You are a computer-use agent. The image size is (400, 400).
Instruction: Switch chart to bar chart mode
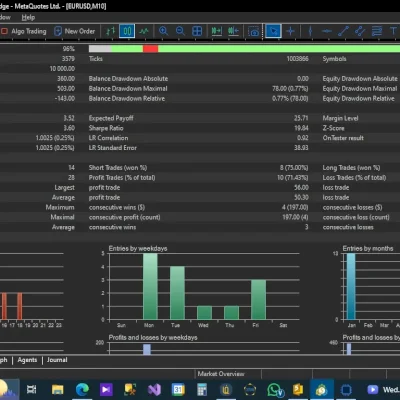(110, 31)
